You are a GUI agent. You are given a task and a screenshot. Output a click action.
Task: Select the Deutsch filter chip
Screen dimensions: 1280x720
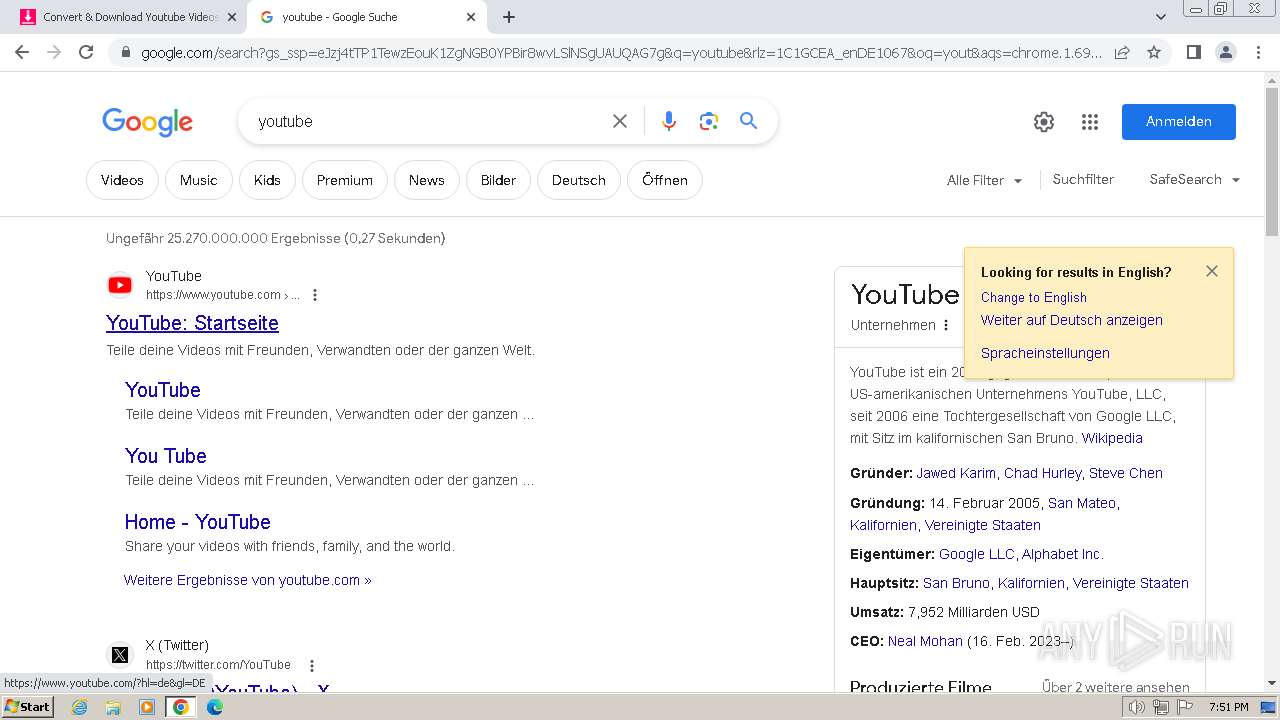(x=579, y=180)
